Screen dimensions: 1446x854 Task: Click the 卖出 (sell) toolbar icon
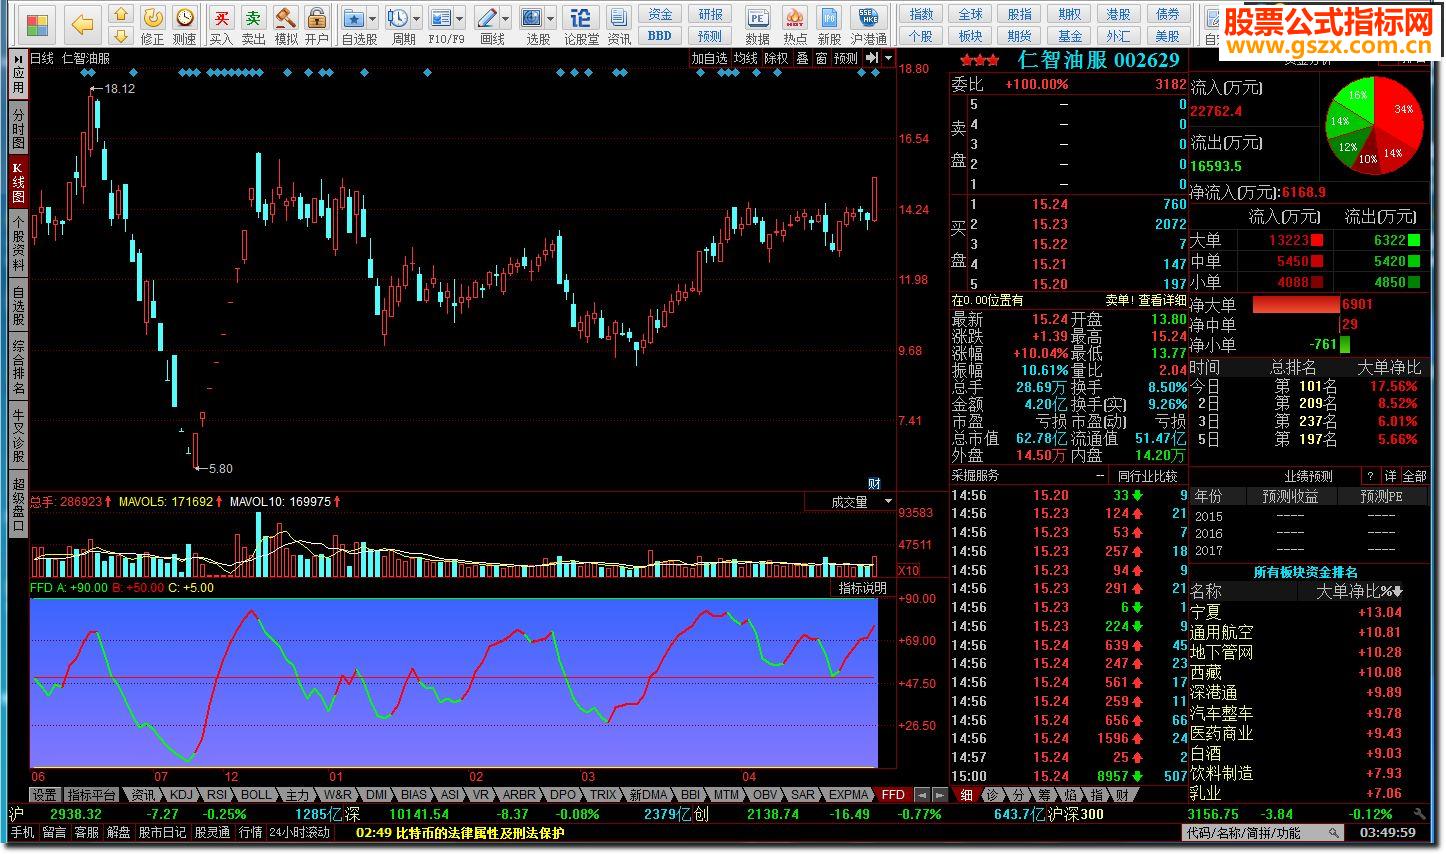coord(254,24)
